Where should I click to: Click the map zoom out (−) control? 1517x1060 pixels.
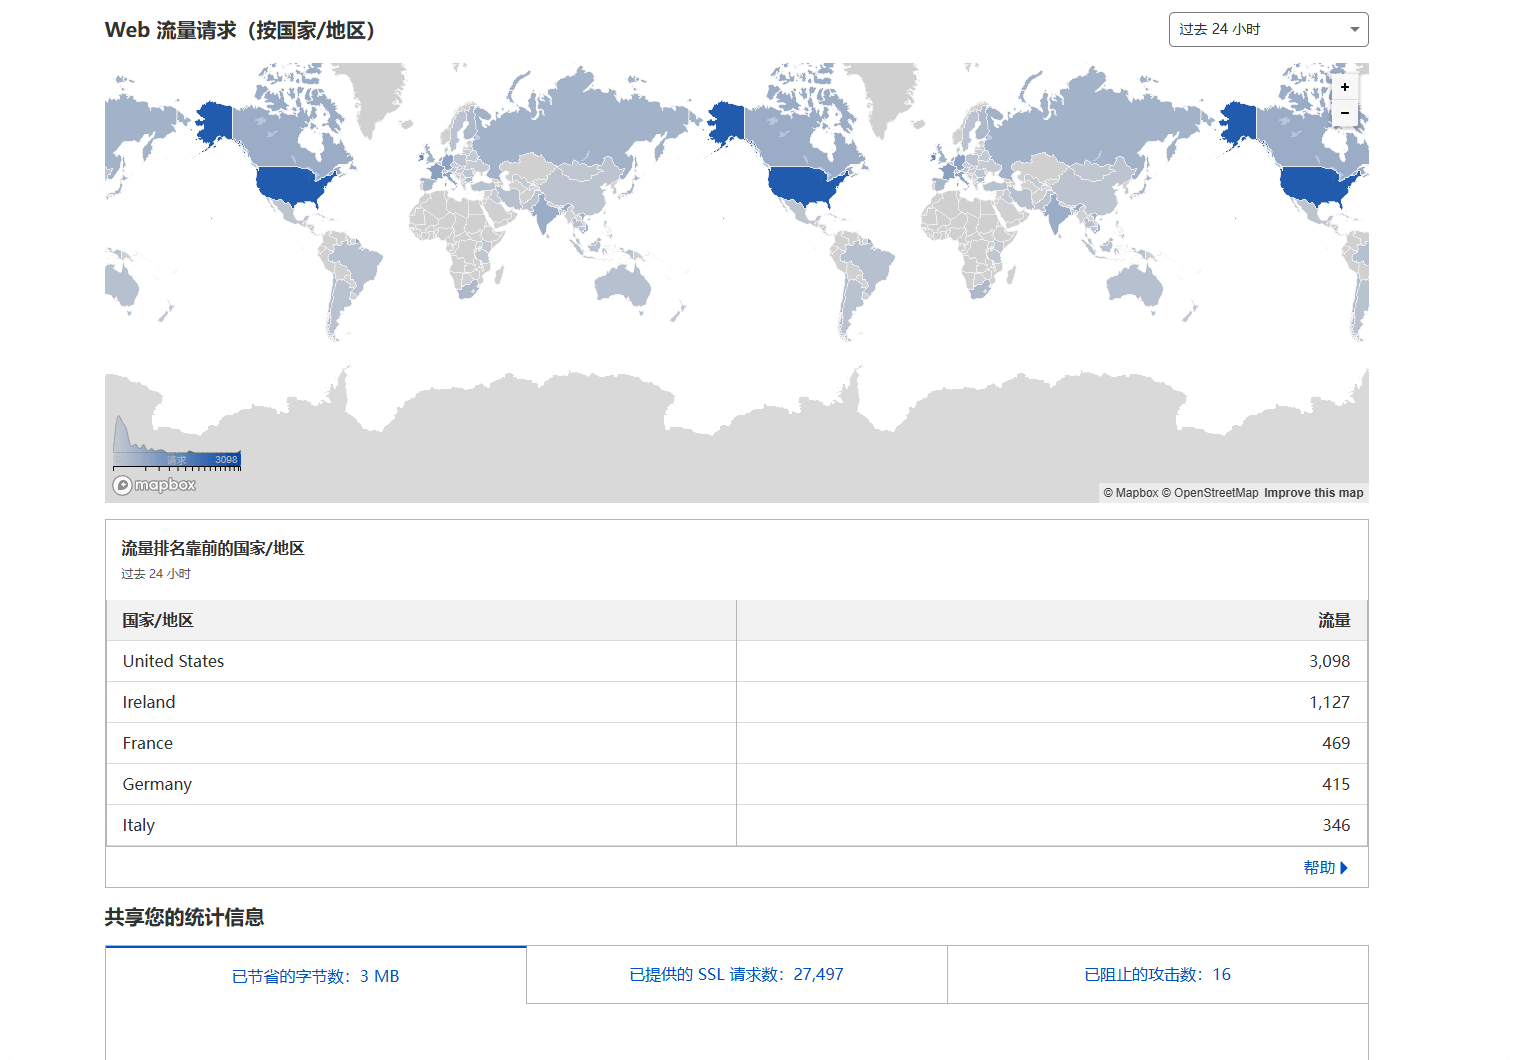pos(1345,114)
